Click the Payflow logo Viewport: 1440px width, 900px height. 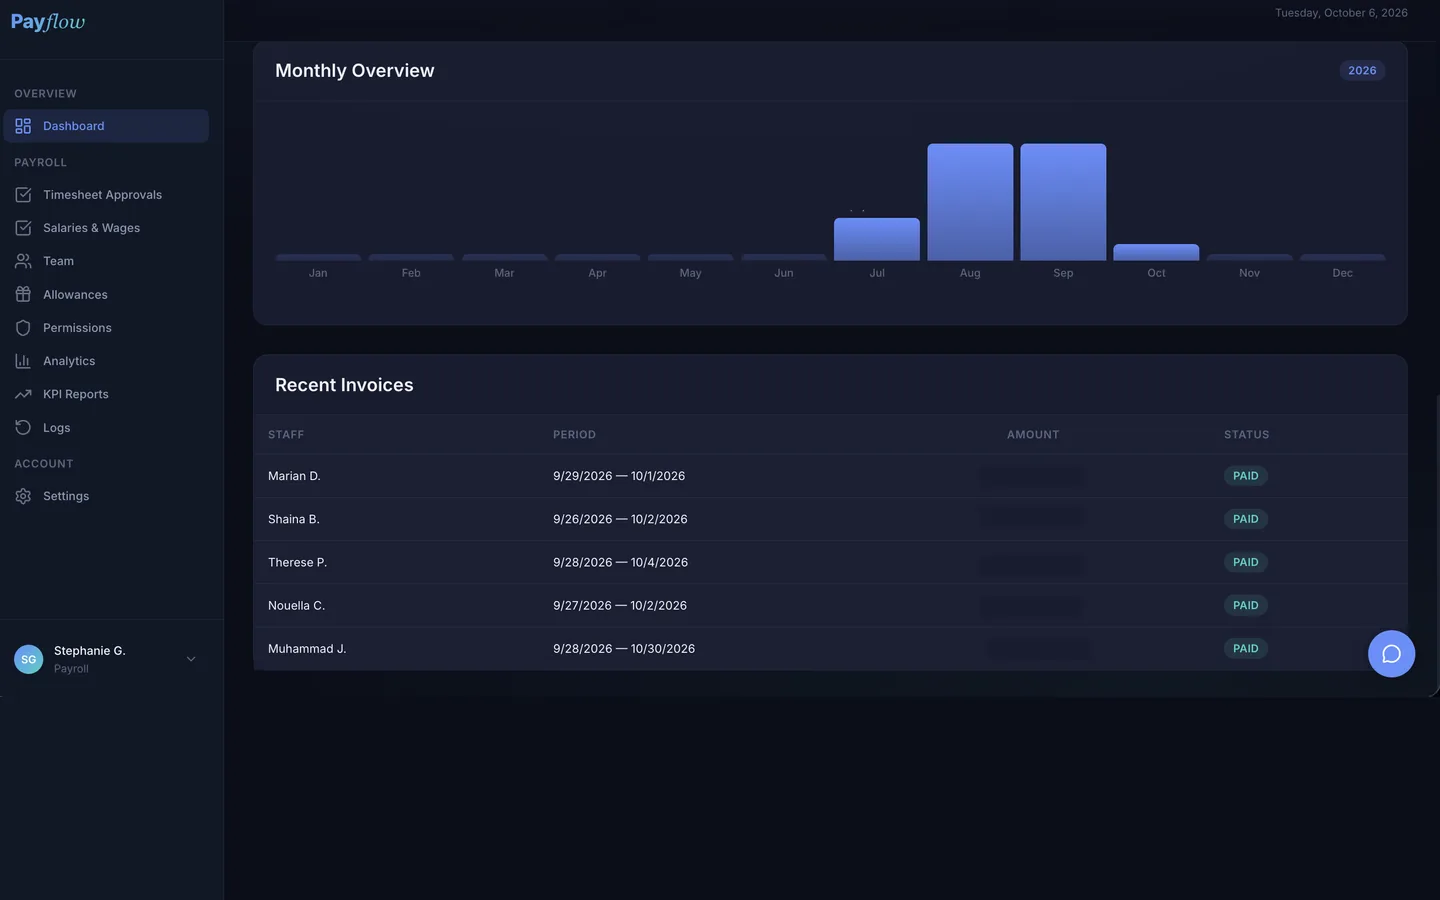[x=48, y=22]
